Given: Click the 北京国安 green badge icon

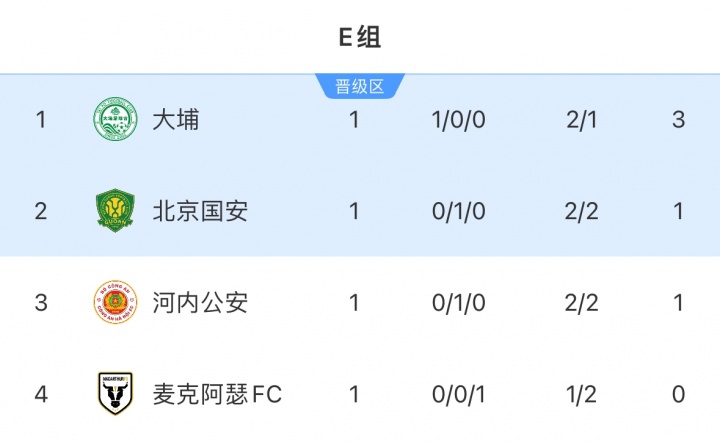Looking at the screenshot, I should click(x=113, y=211).
